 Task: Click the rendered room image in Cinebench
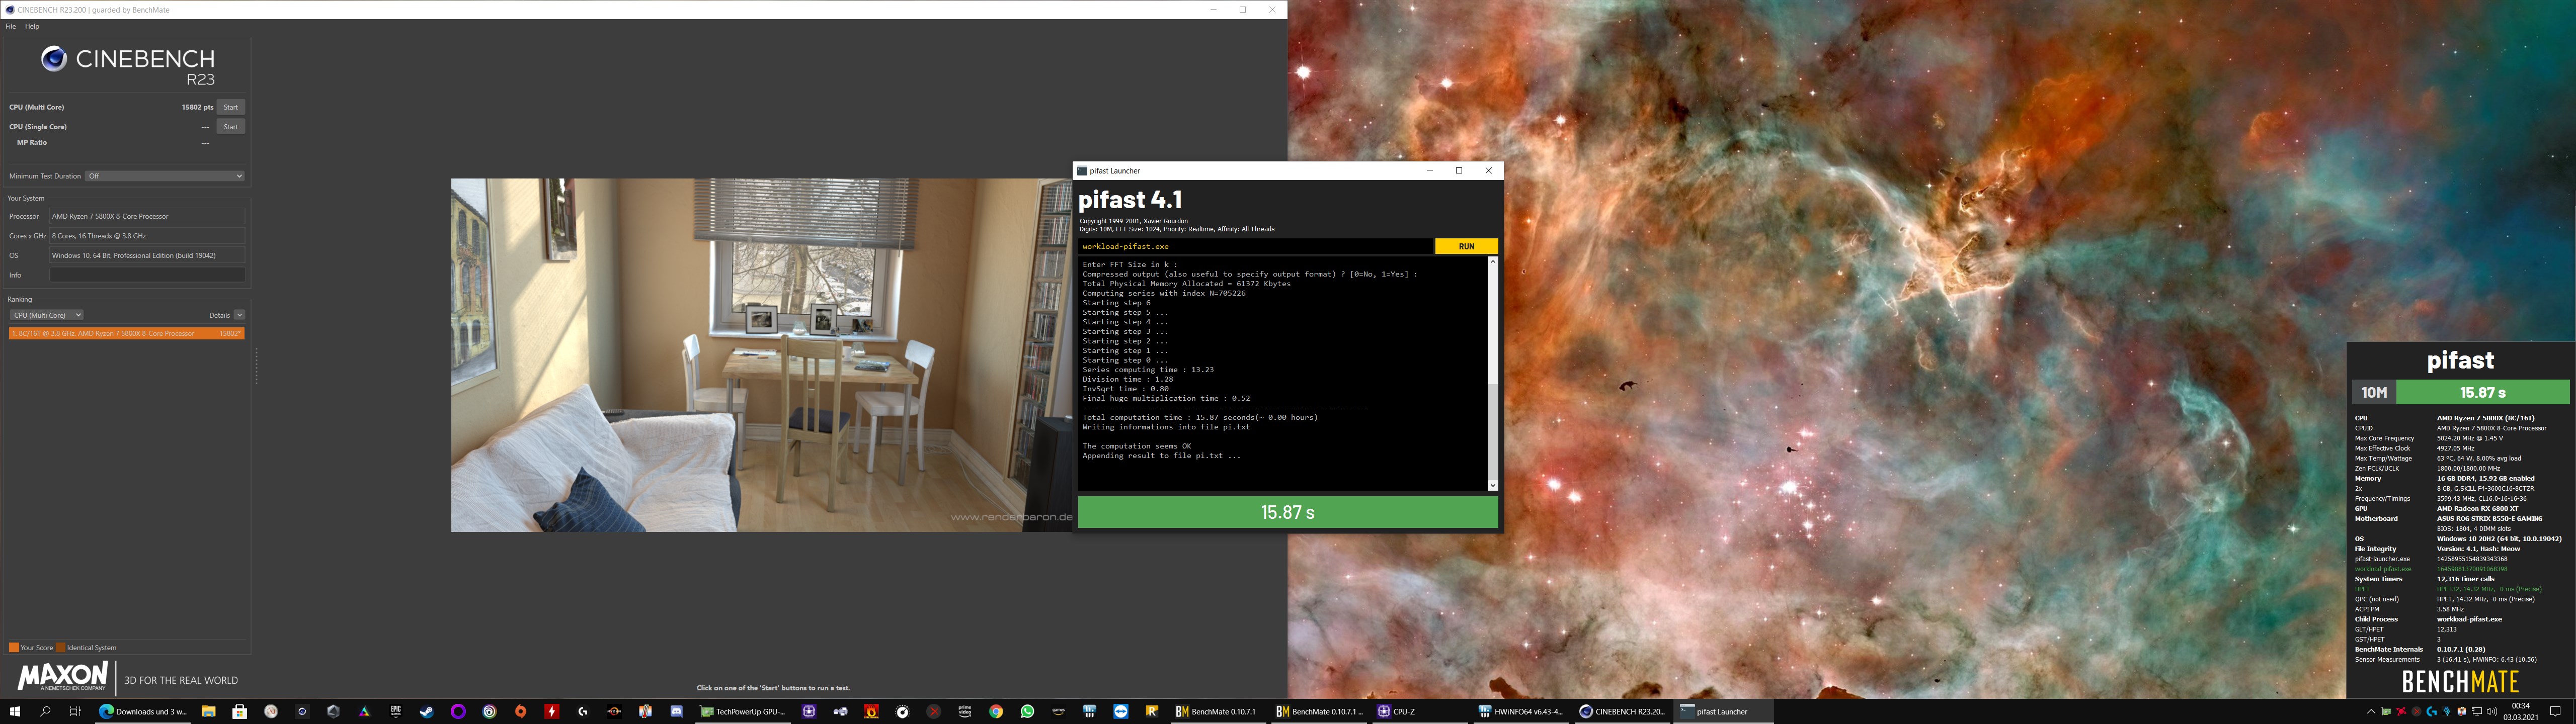761,355
